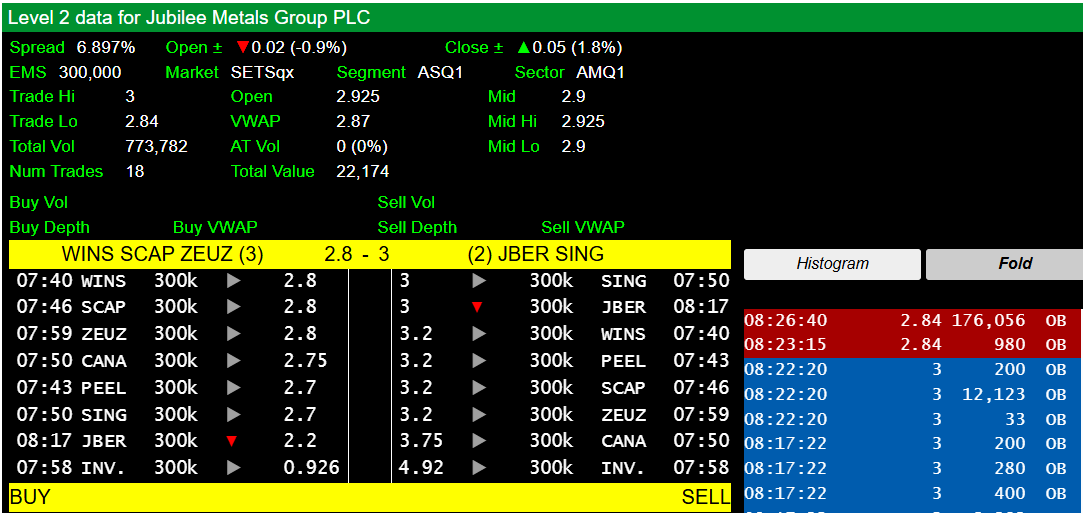
Task: Click the INV. offer price 4.92
Action: [x=421, y=467]
